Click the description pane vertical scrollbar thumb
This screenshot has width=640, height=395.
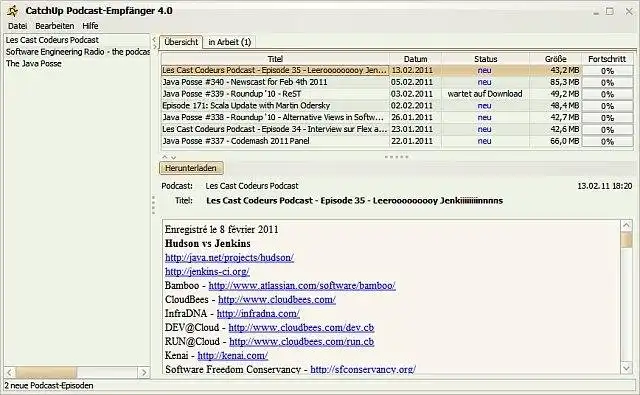[x=626, y=239]
